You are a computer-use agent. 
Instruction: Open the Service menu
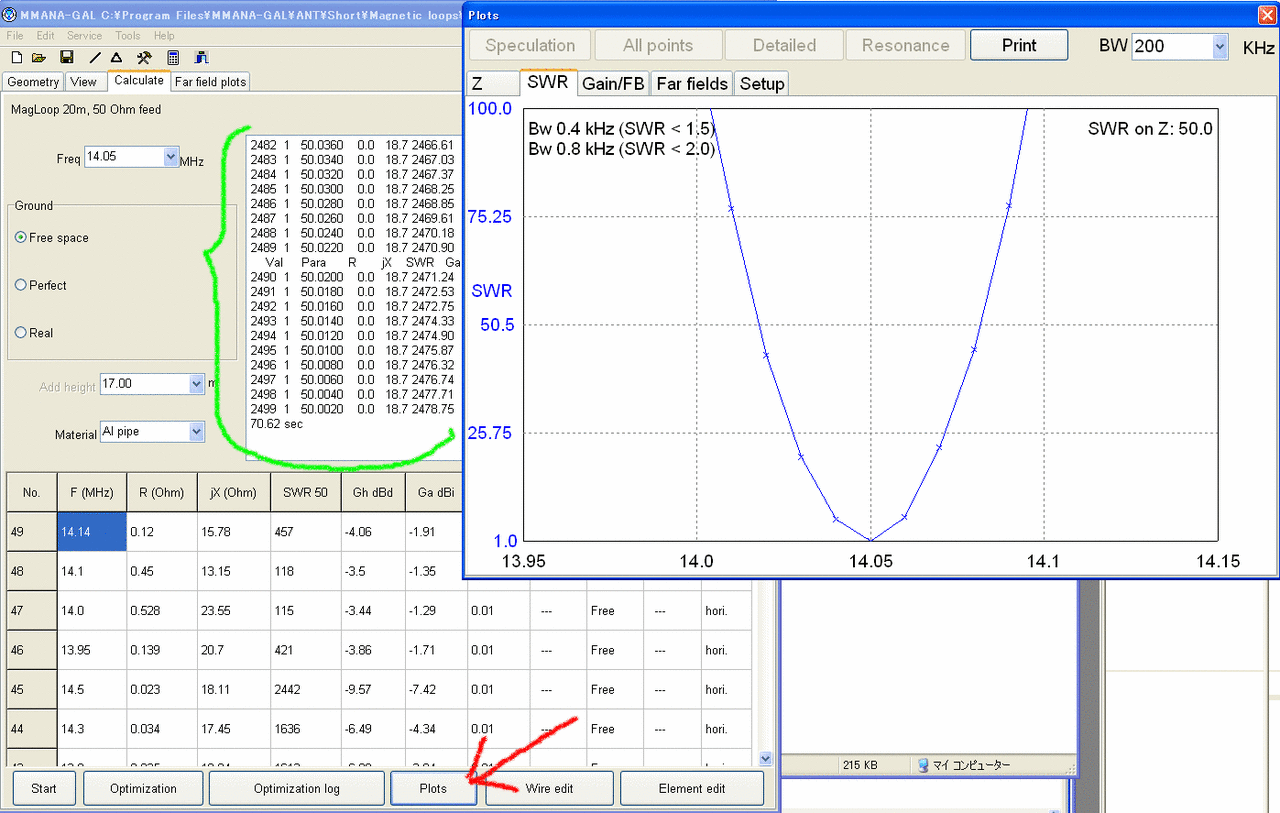point(84,36)
